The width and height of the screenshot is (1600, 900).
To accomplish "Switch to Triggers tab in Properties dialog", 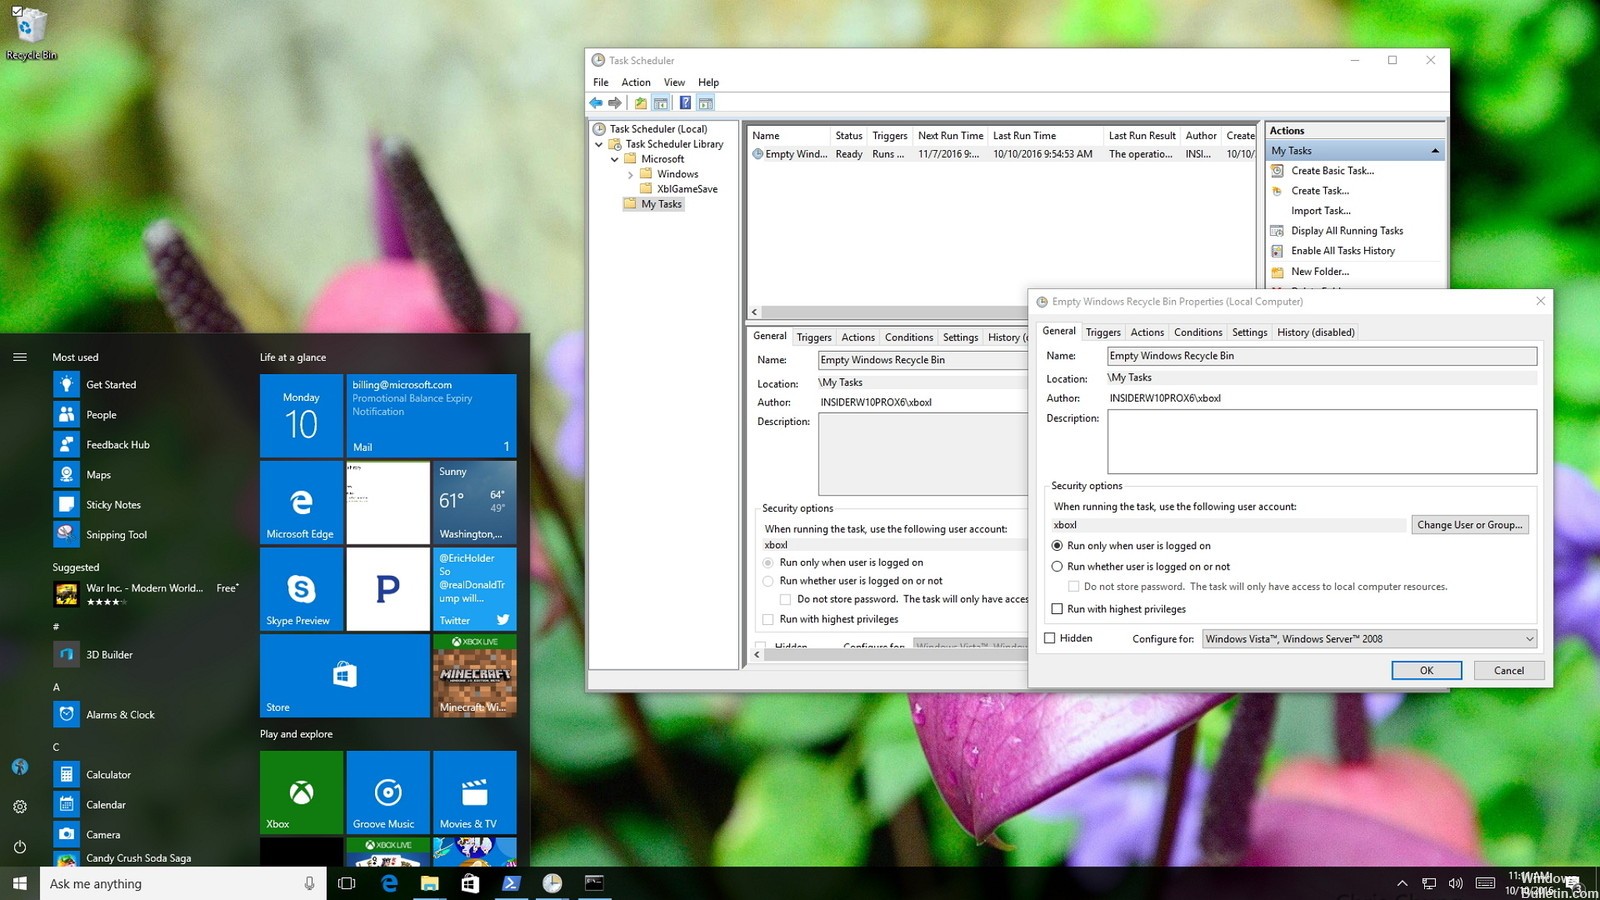I will click(x=1103, y=332).
